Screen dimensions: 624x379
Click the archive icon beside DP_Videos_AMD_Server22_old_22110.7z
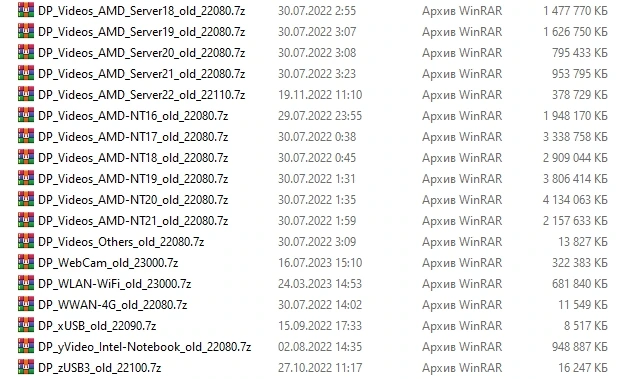[26, 94]
